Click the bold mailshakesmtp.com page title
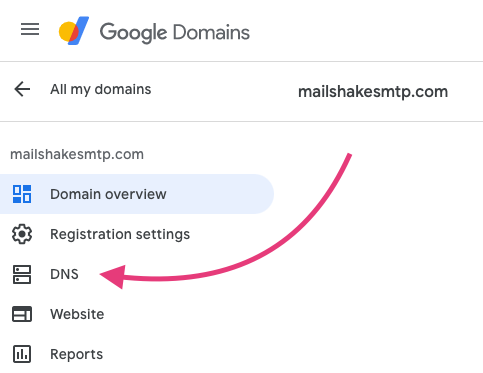483x373 pixels. [373, 92]
